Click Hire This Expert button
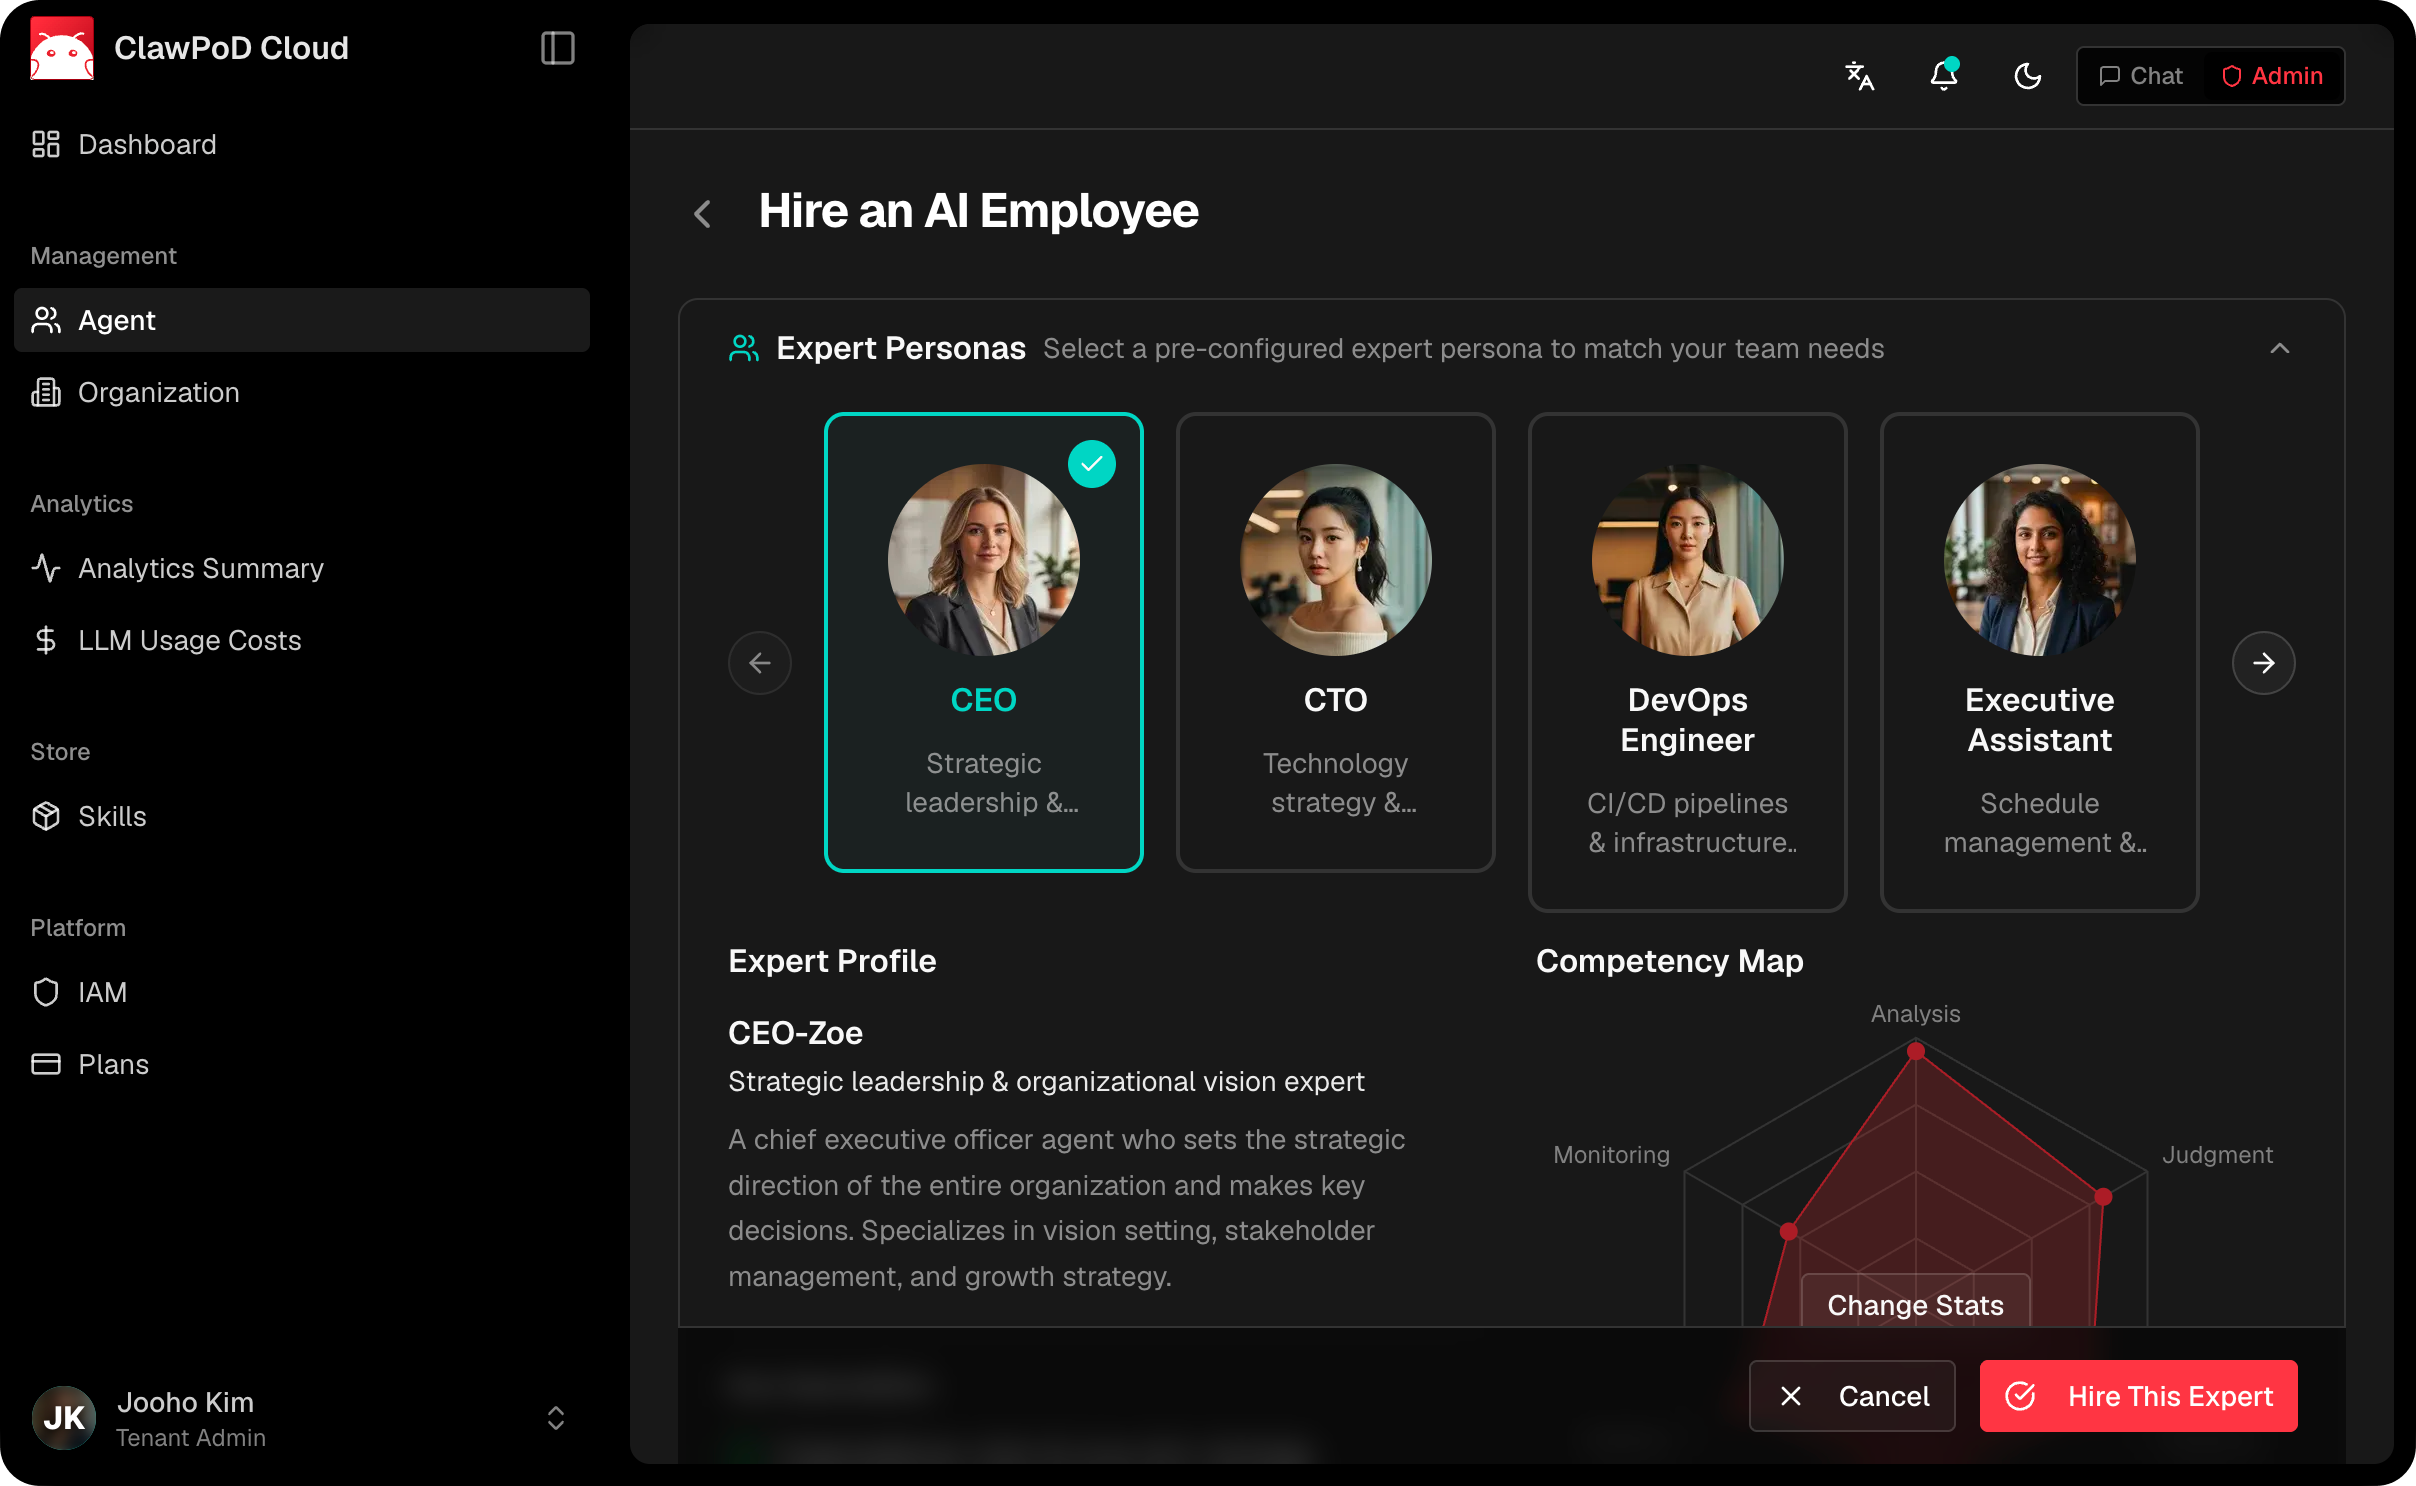This screenshot has height=1486, width=2416. (x=2138, y=1396)
